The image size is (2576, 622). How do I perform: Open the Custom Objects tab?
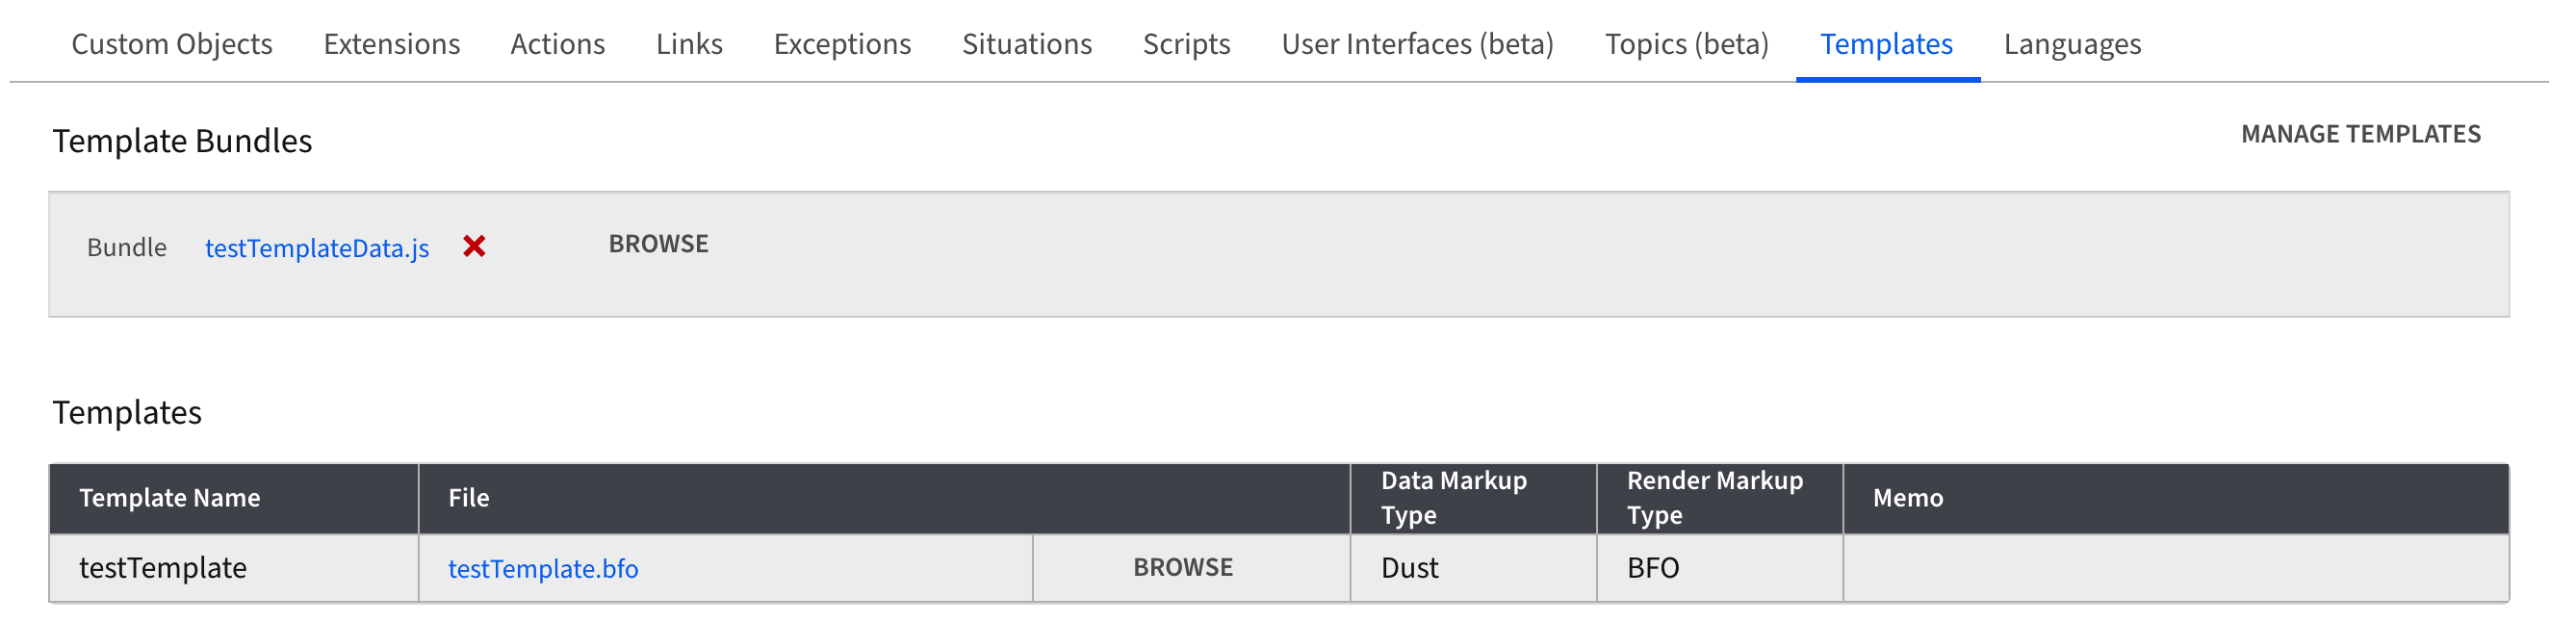pos(172,44)
